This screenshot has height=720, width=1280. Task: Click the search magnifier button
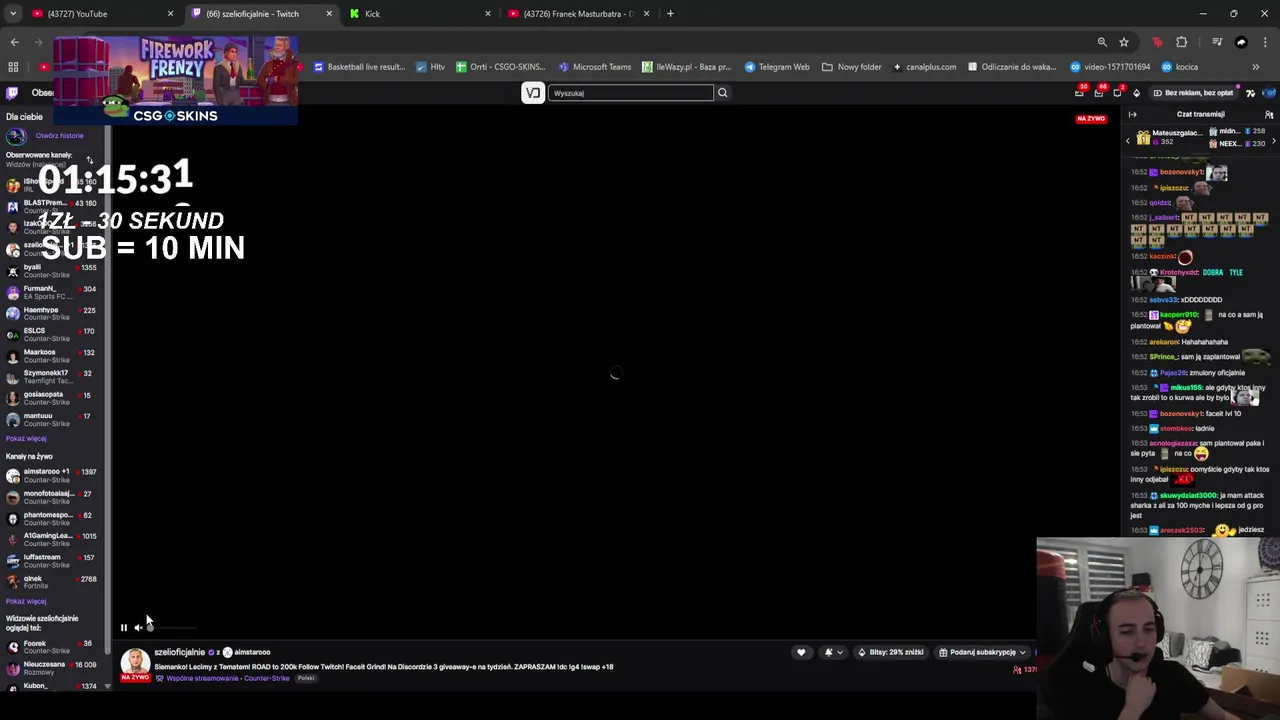coord(722,93)
